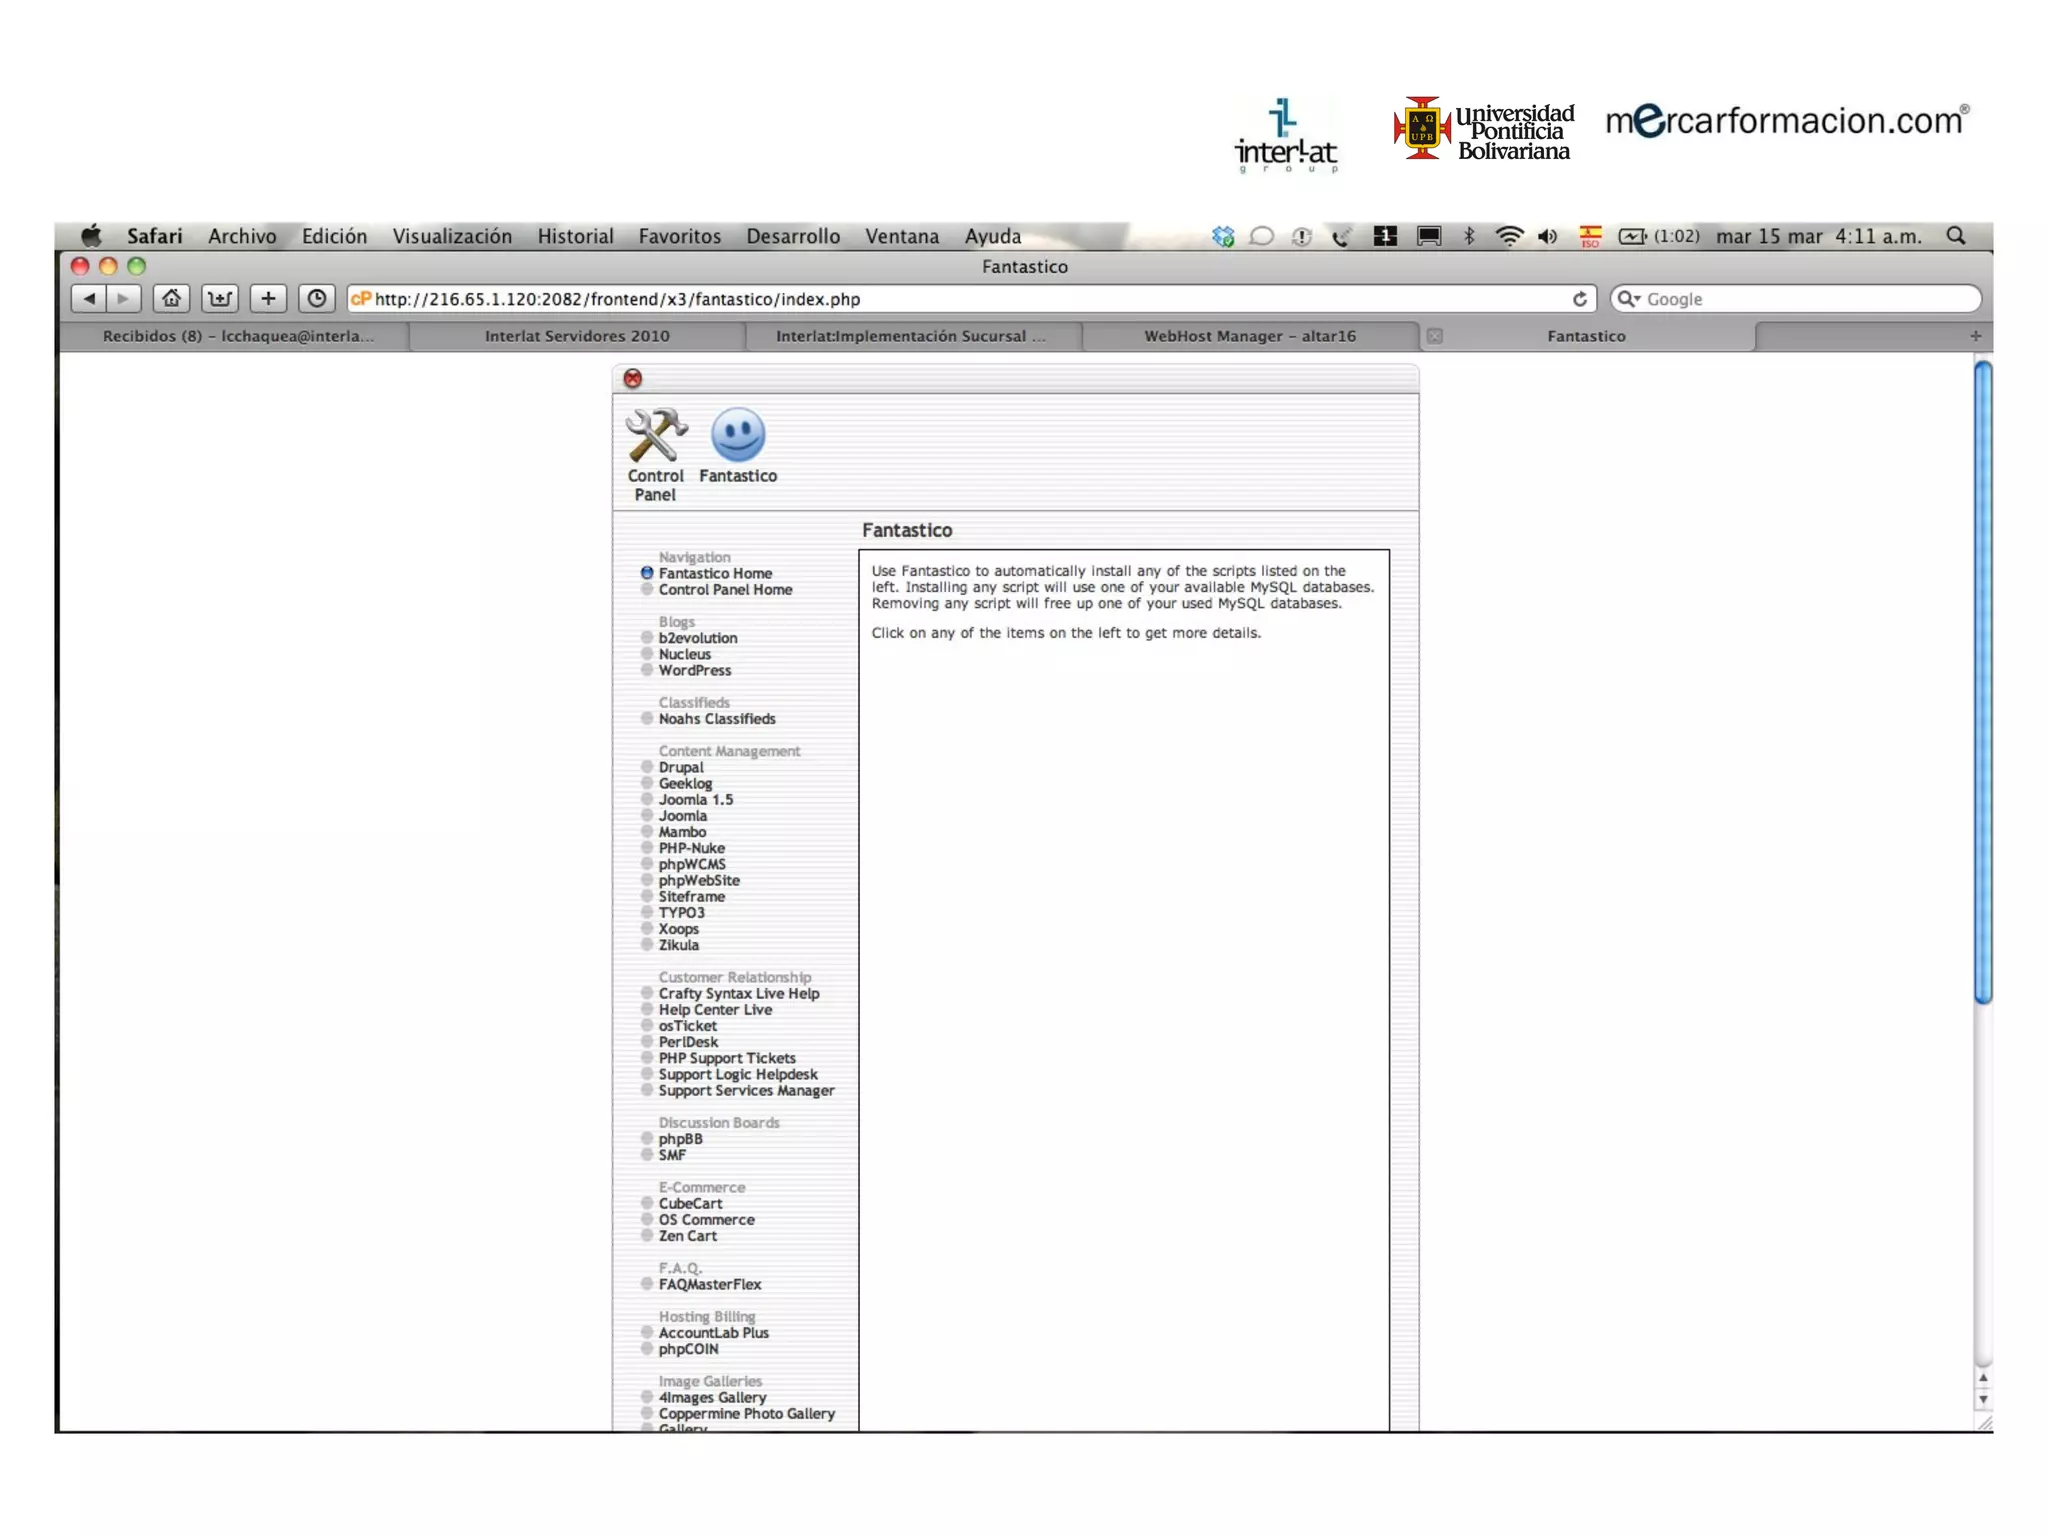Select the Fantastico Home navigation bullet
This screenshot has height=1536, width=2048.
click(x=647, y=573)
